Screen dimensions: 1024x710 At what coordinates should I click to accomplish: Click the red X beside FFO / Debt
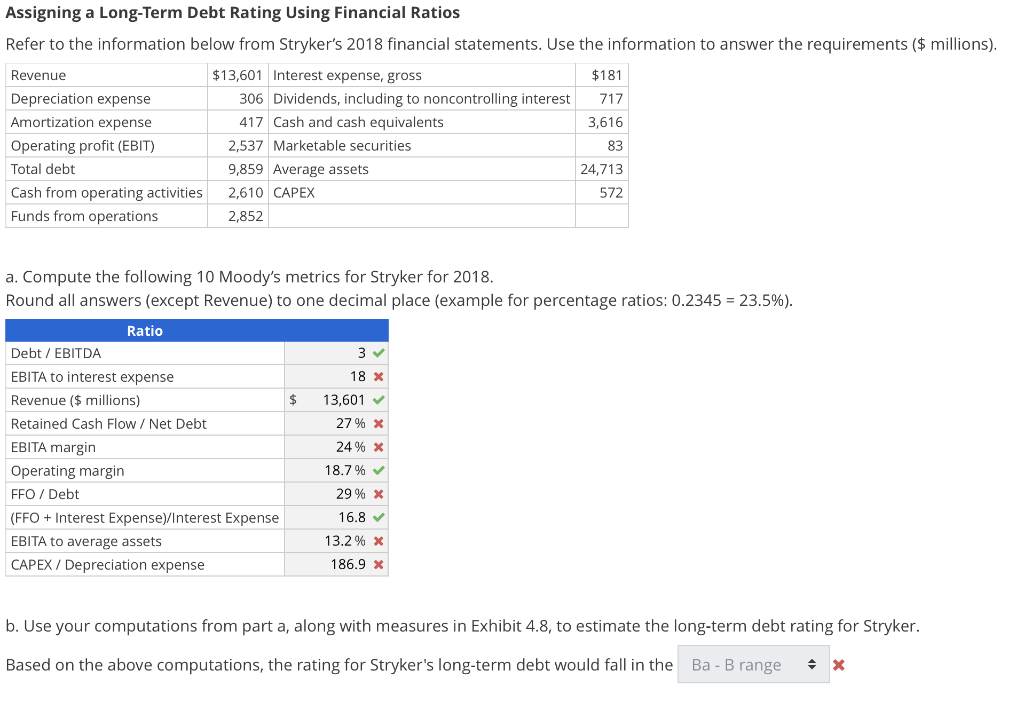point(377,493)
